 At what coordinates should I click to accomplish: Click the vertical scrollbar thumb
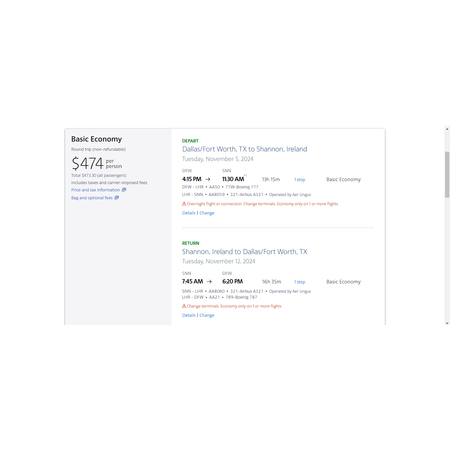pyautogui.click(x=447, y=175)
